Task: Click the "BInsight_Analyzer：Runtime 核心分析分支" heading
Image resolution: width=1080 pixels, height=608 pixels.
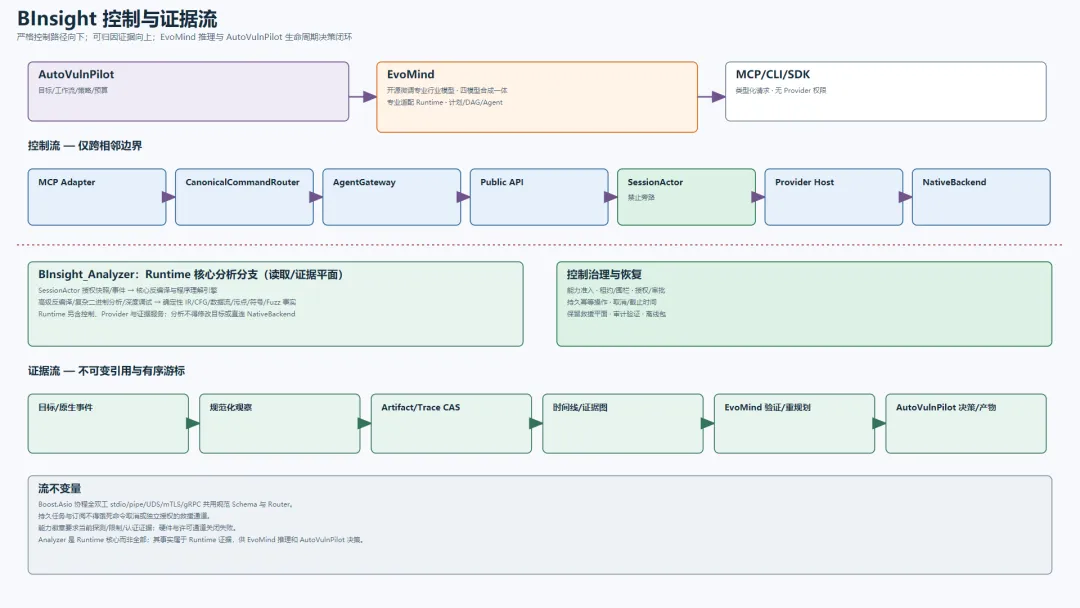Action: tap(190, 275)
